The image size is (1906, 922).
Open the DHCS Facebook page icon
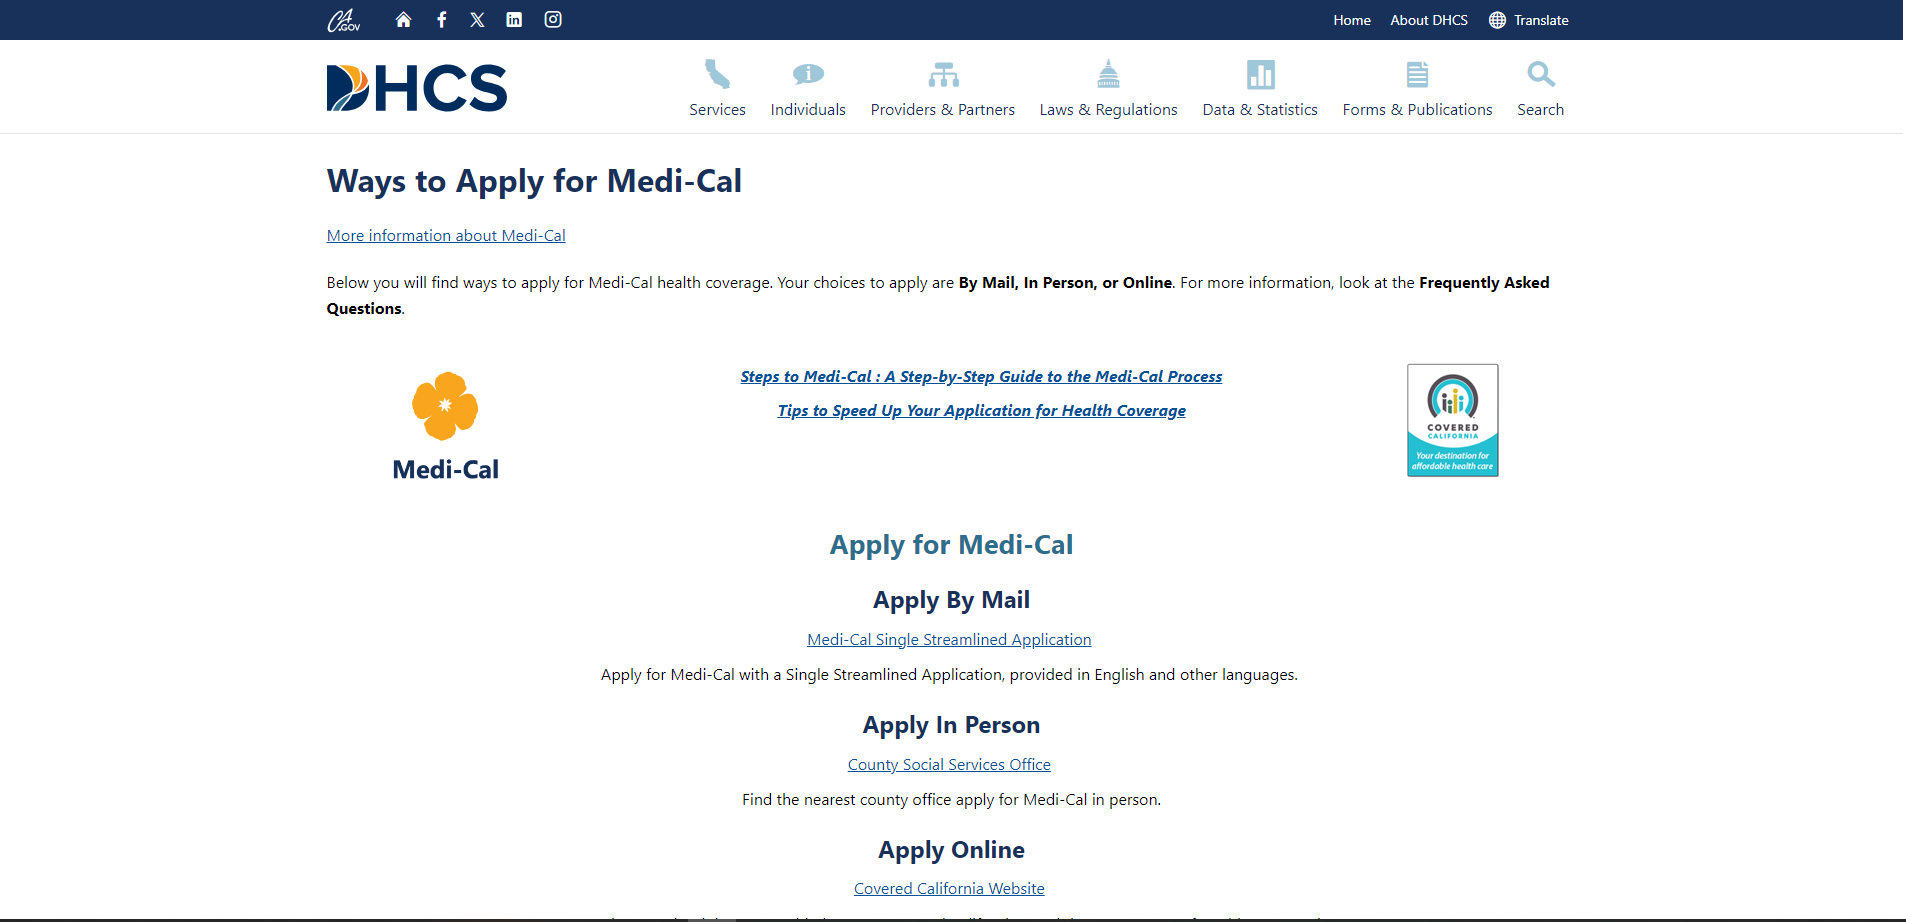(441, 20)
